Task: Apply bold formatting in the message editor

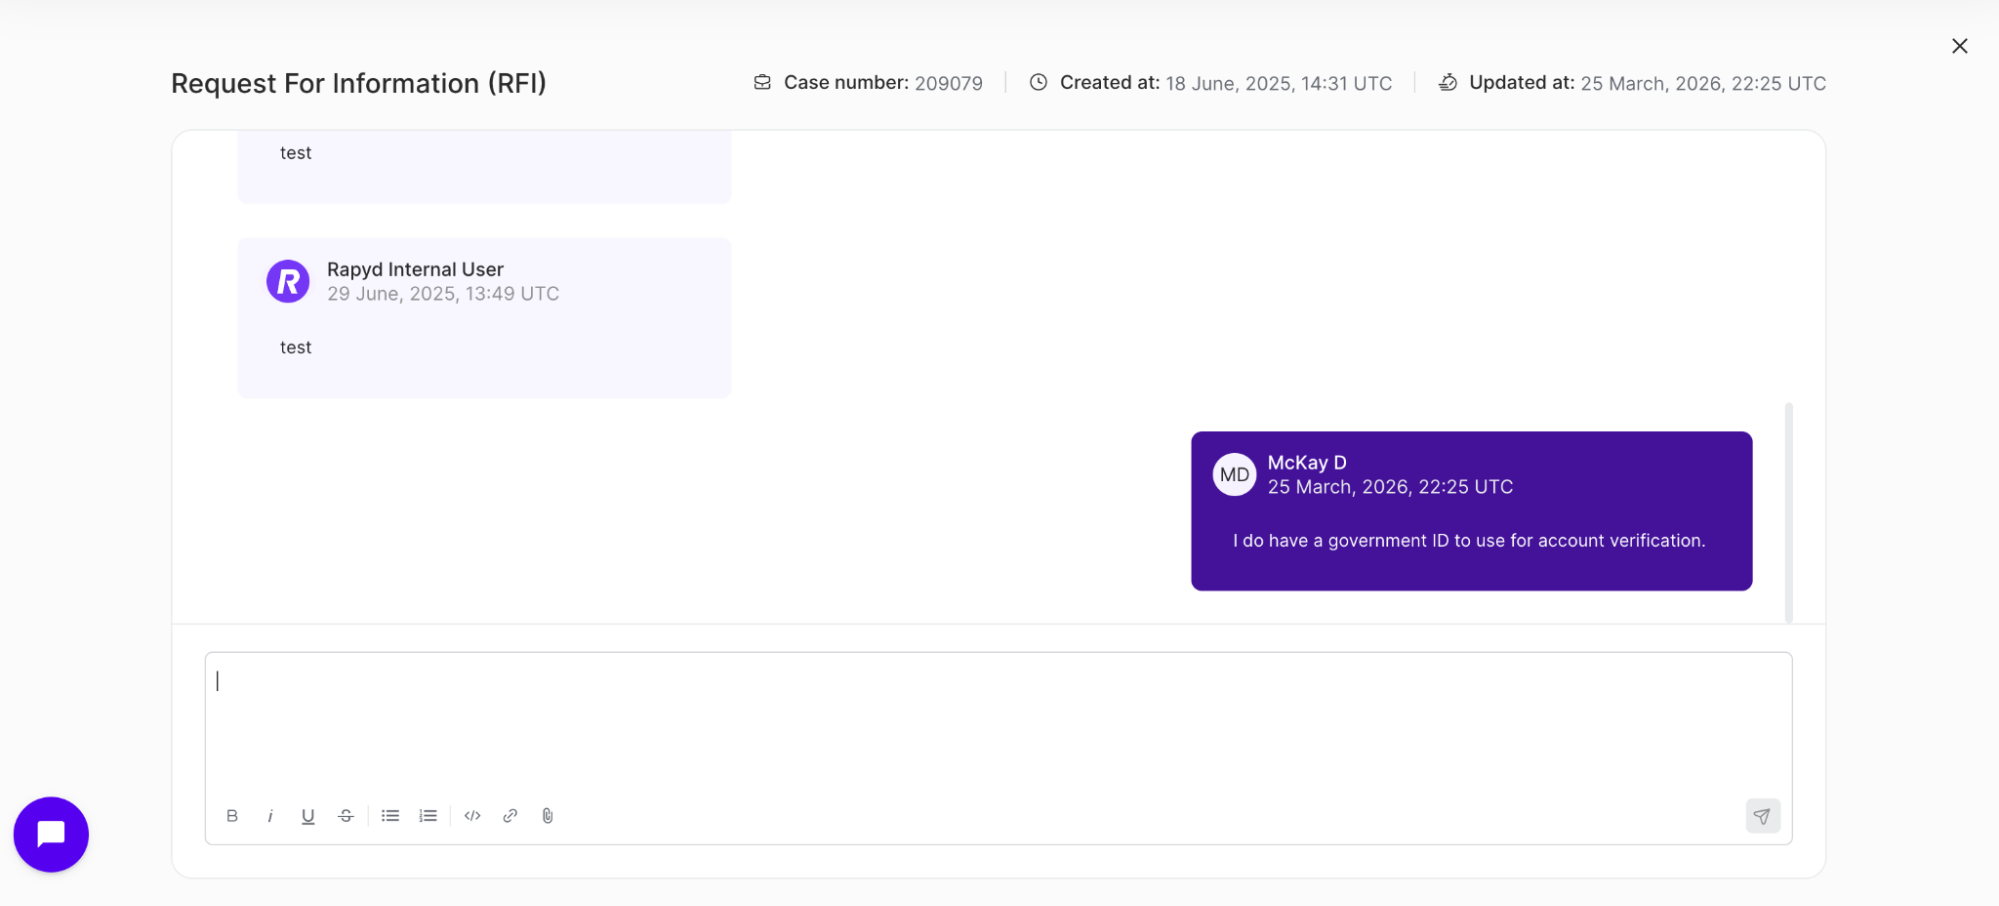Action: [x=232, y=815]
